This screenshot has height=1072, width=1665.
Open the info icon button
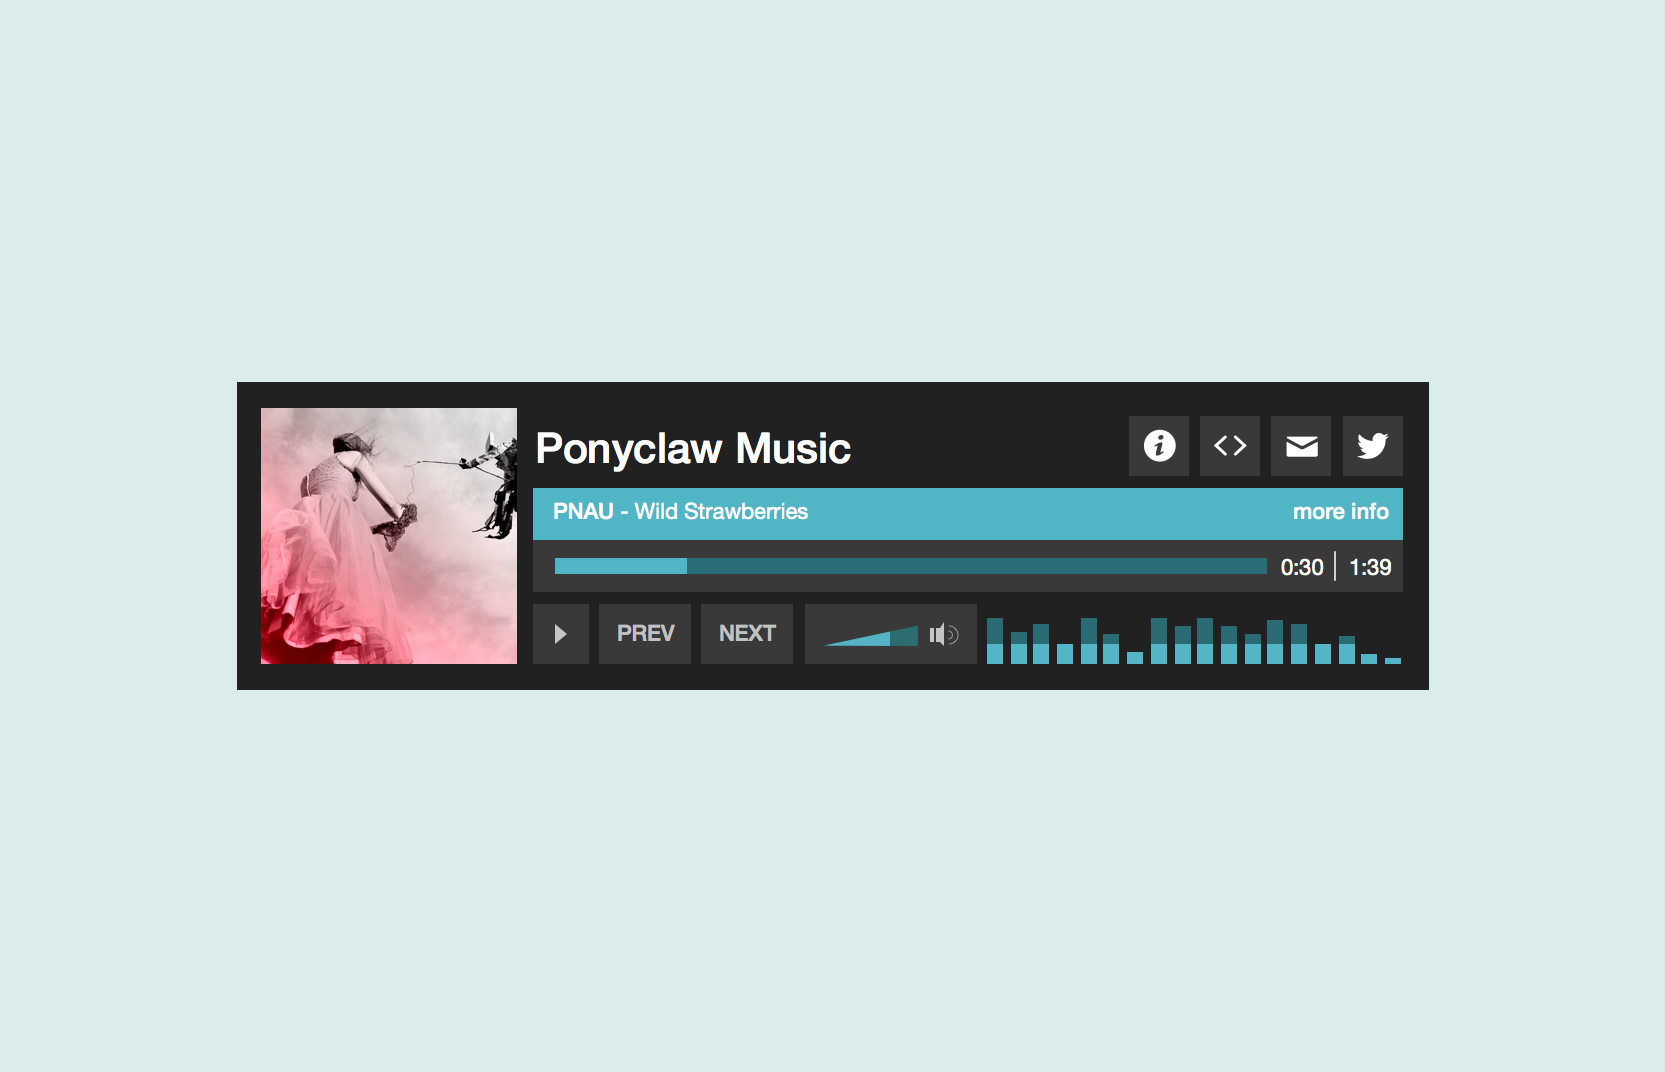pyautogui.click(x=1159, y=446)
